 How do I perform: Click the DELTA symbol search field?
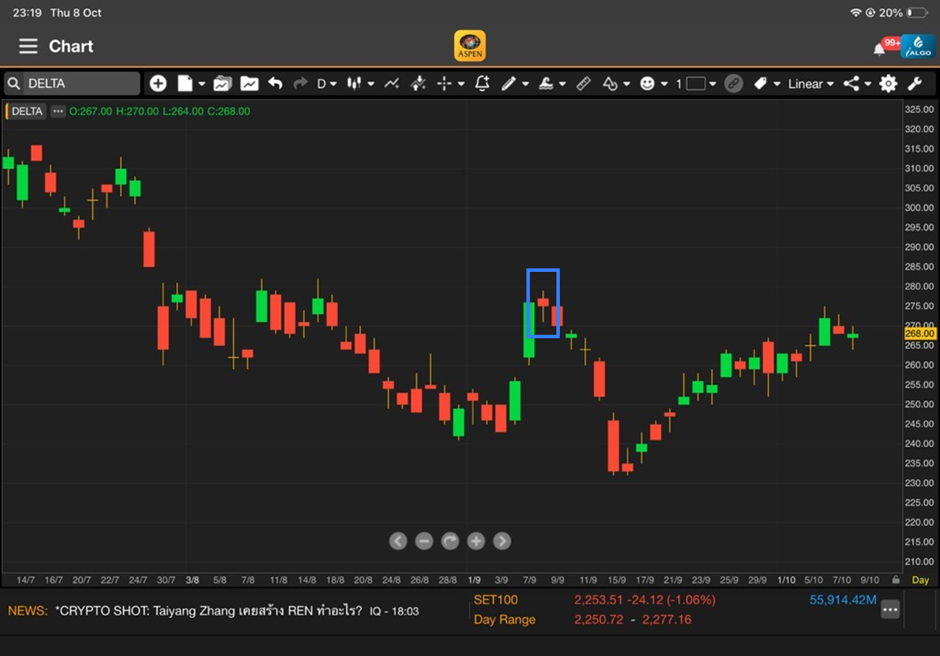[x=73, y=83]
